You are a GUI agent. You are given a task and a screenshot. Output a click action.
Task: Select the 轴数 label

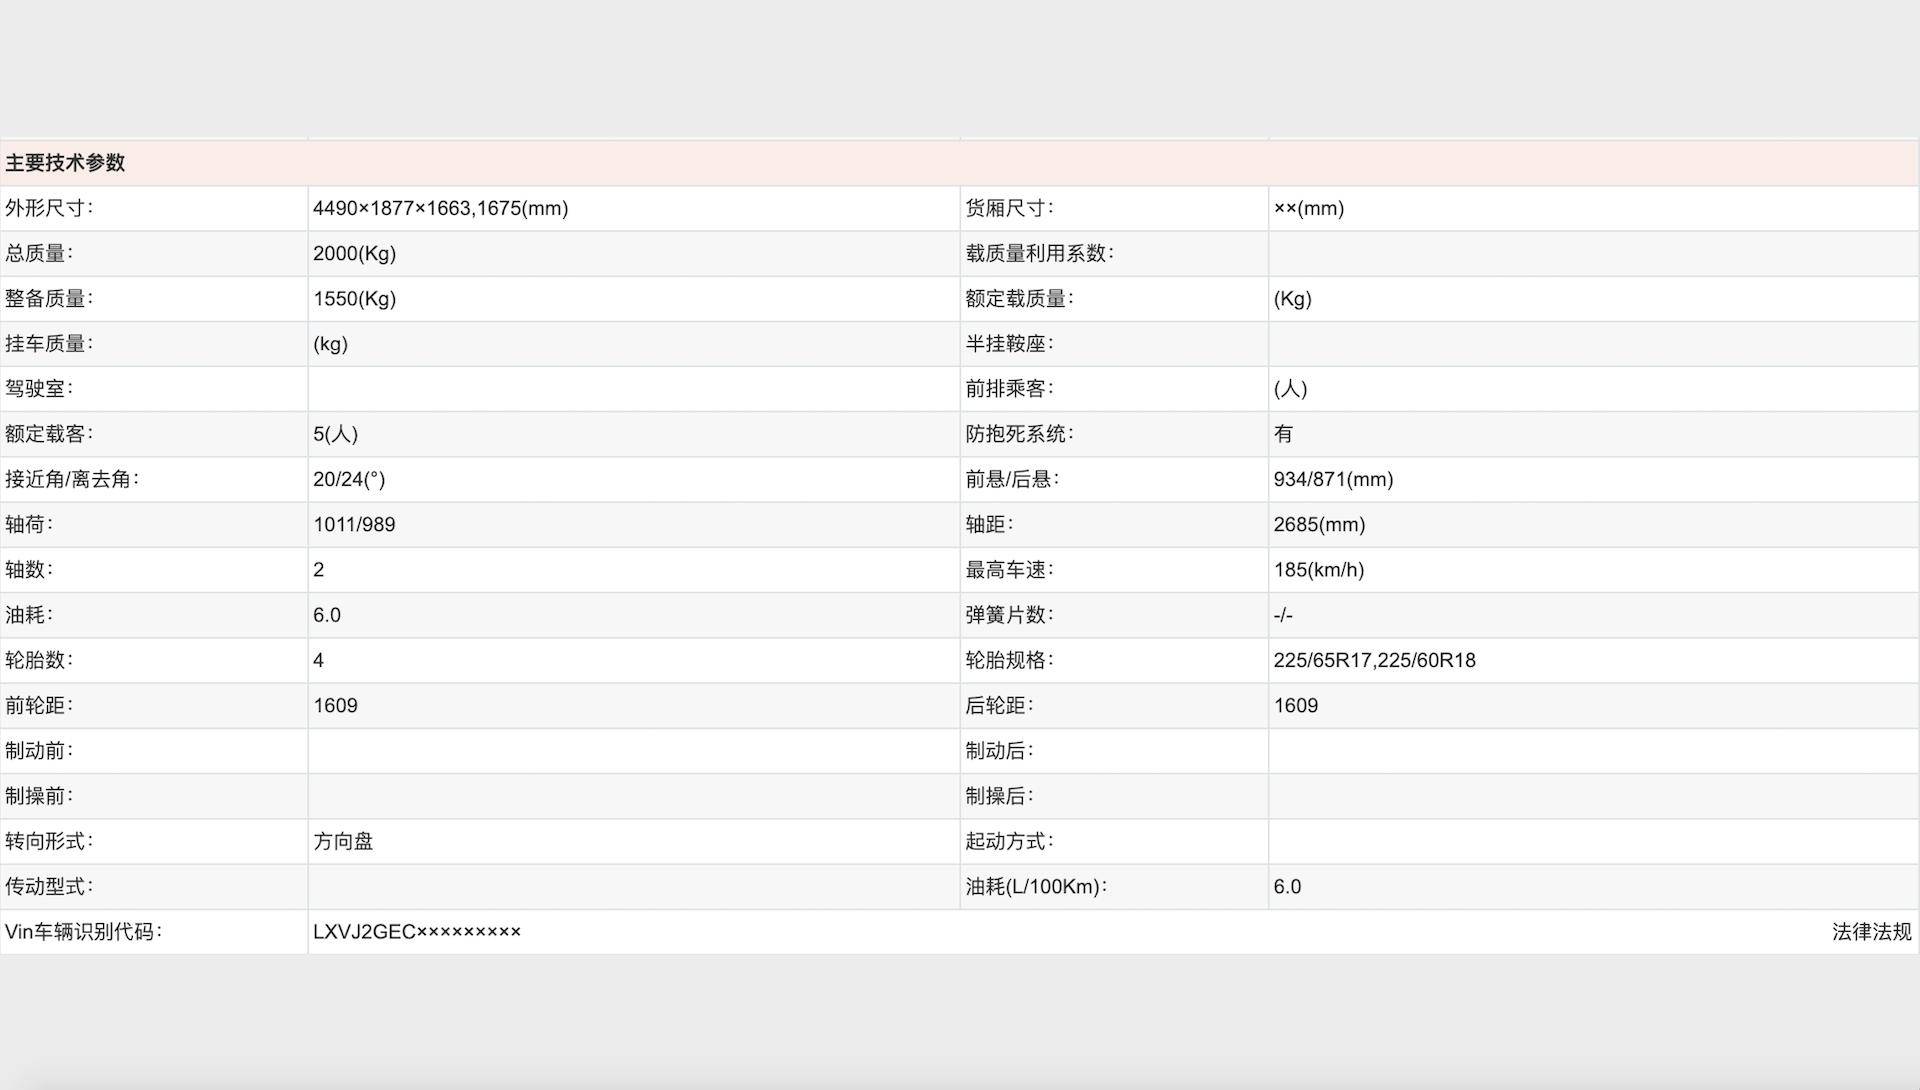pyautogui.click(x=29, y=569)
